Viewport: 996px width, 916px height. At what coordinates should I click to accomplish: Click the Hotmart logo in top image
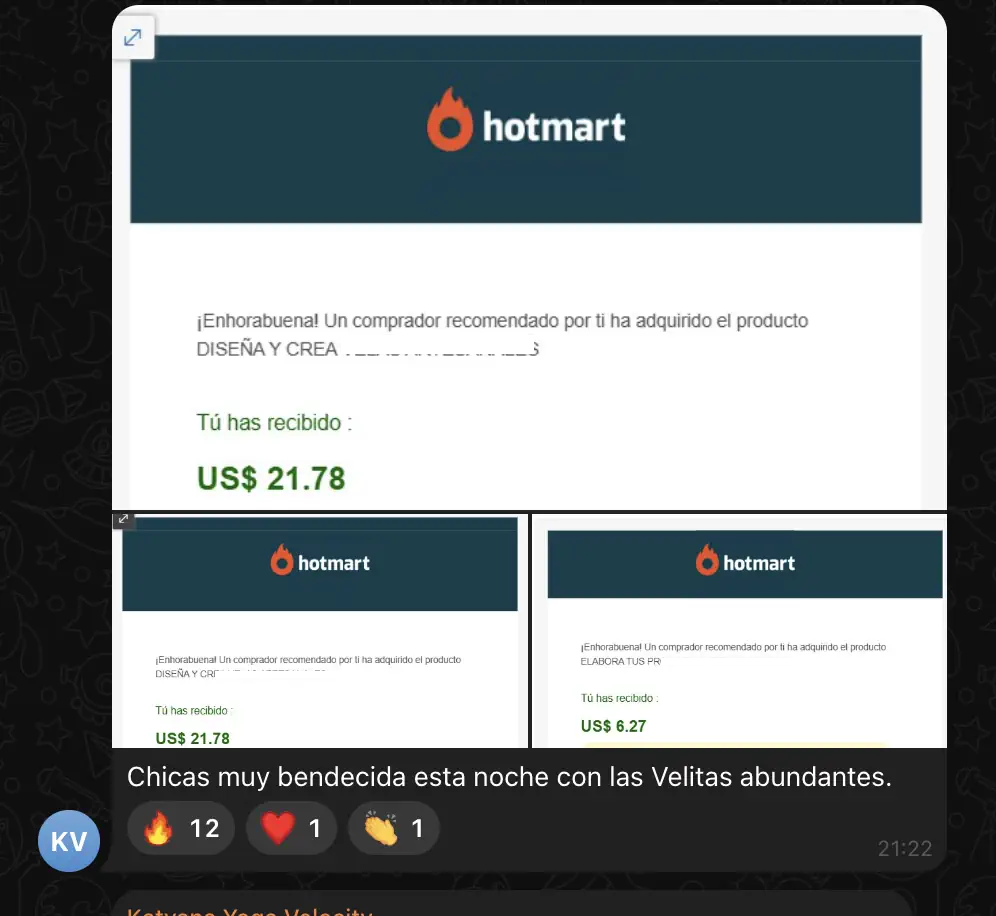point(527,121)
